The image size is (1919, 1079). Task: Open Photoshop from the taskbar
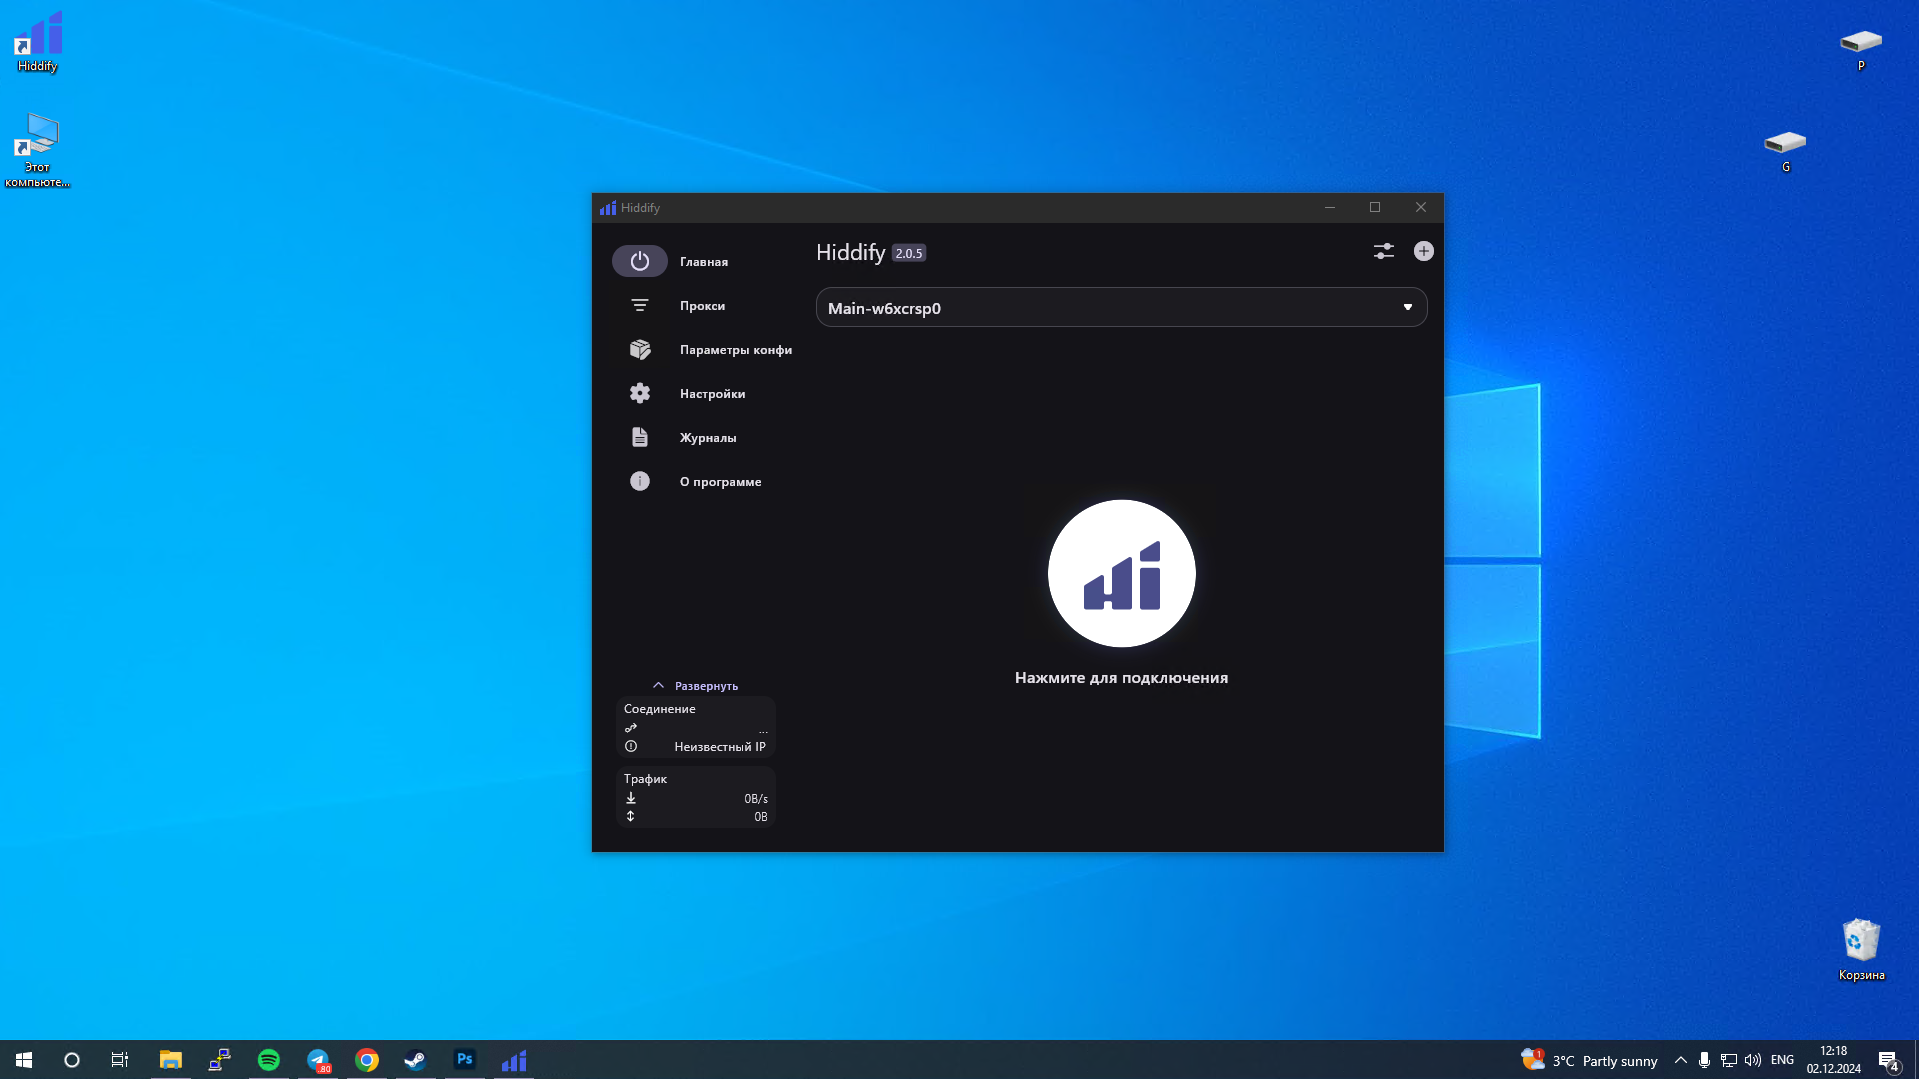[465, 1060]
